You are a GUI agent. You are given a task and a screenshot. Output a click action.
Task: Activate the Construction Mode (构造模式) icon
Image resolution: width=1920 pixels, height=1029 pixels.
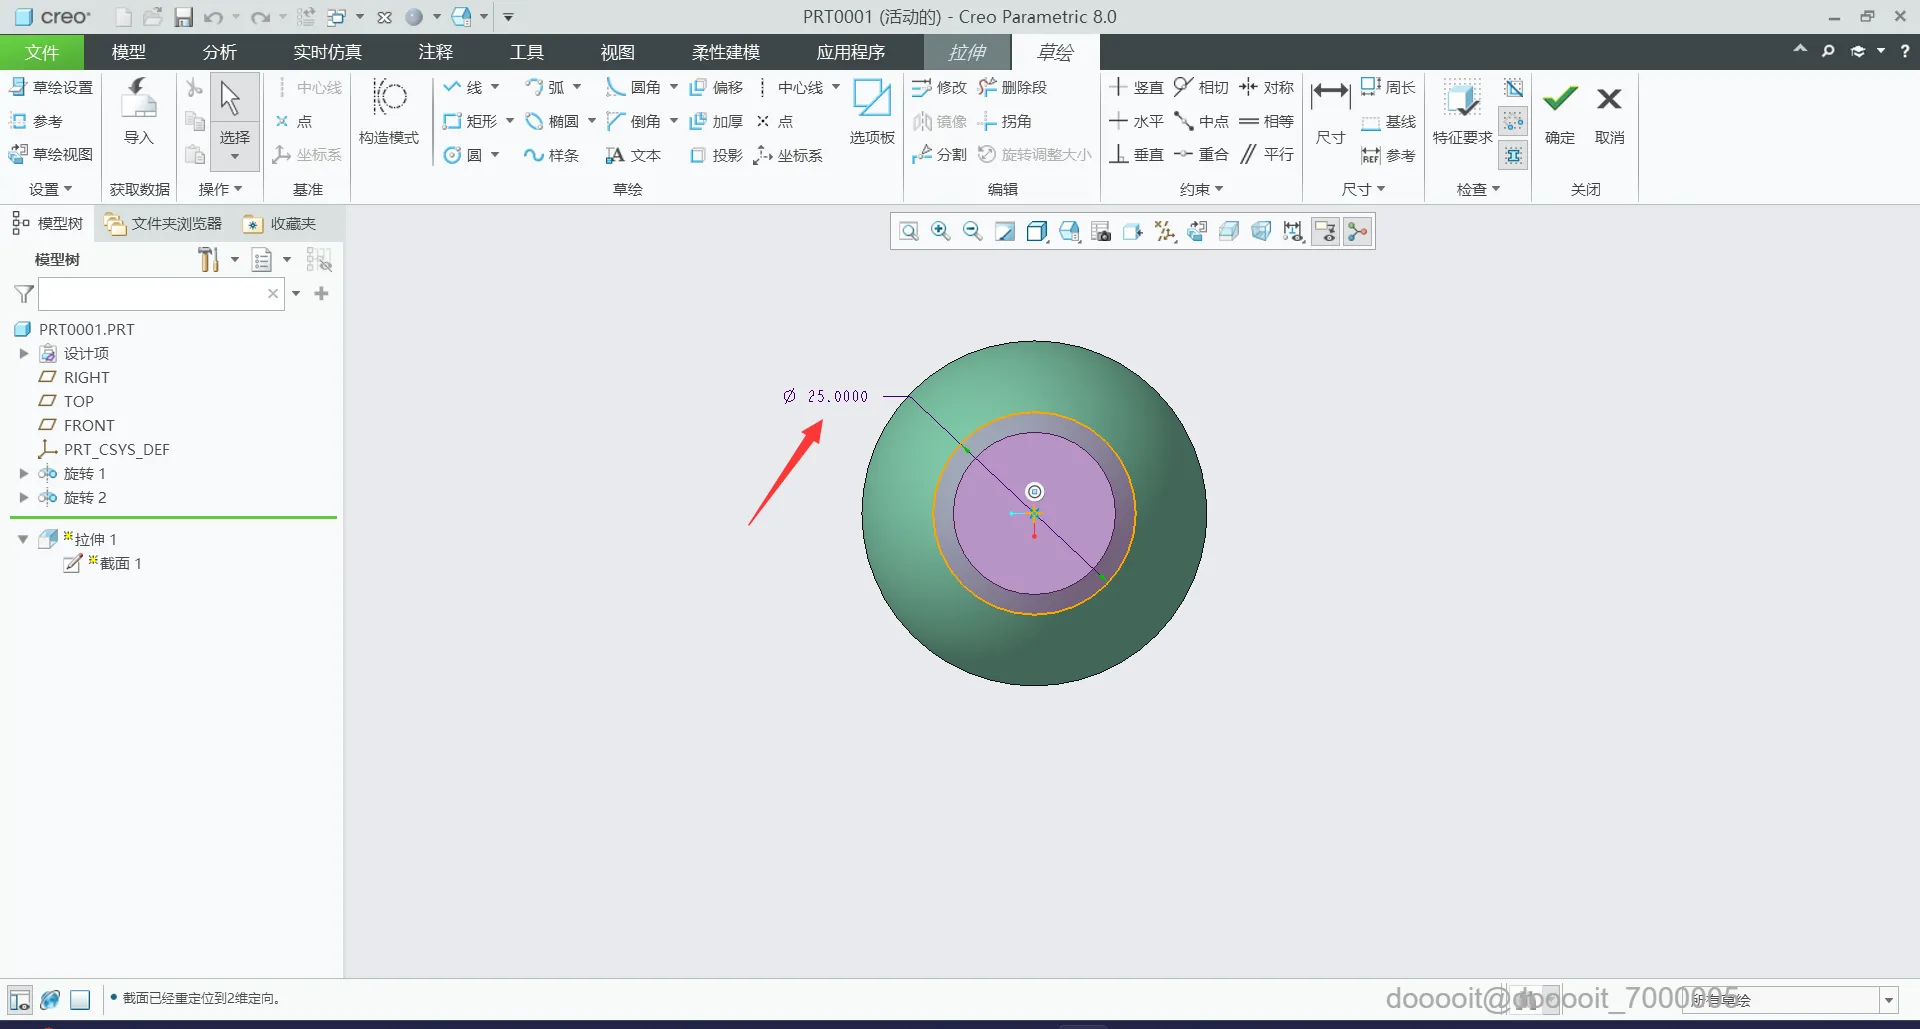389,113
